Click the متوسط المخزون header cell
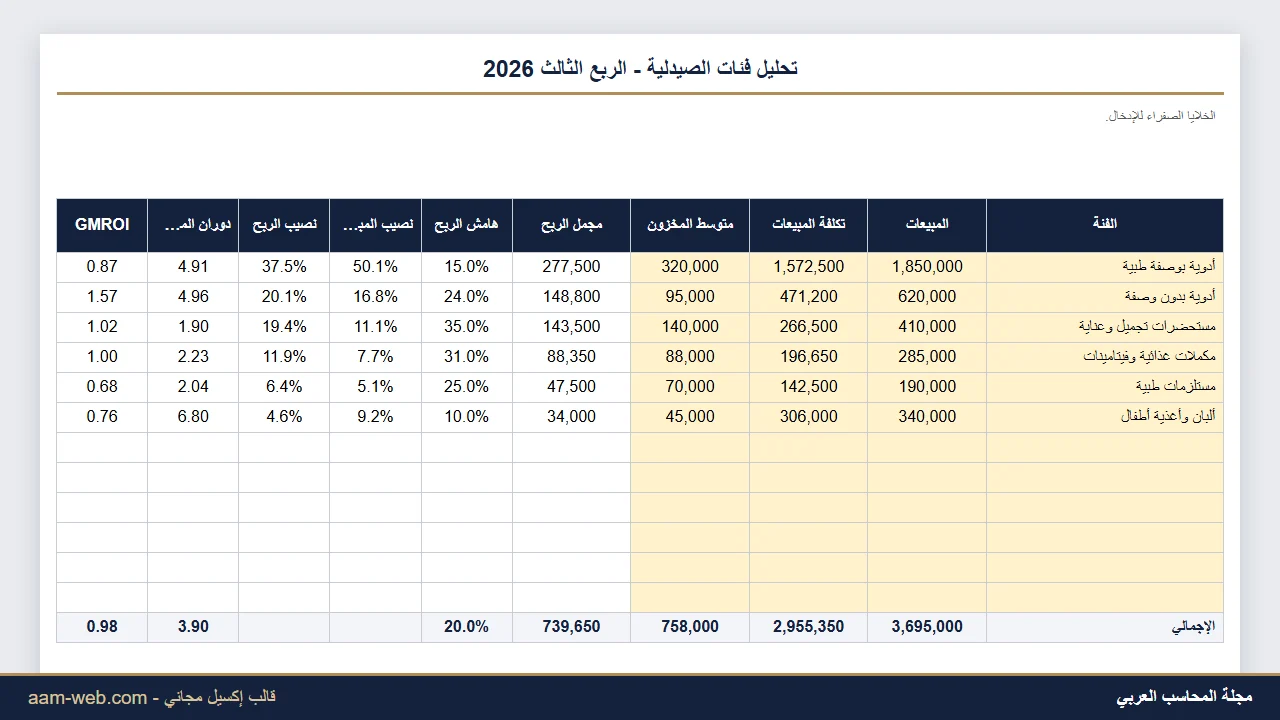1280x720 pixels. [x=690, y=225]
